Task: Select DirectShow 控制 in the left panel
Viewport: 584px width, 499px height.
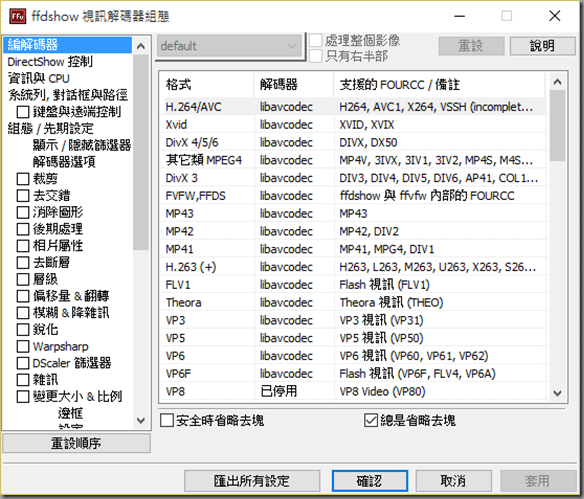Action: pos(50,61)
